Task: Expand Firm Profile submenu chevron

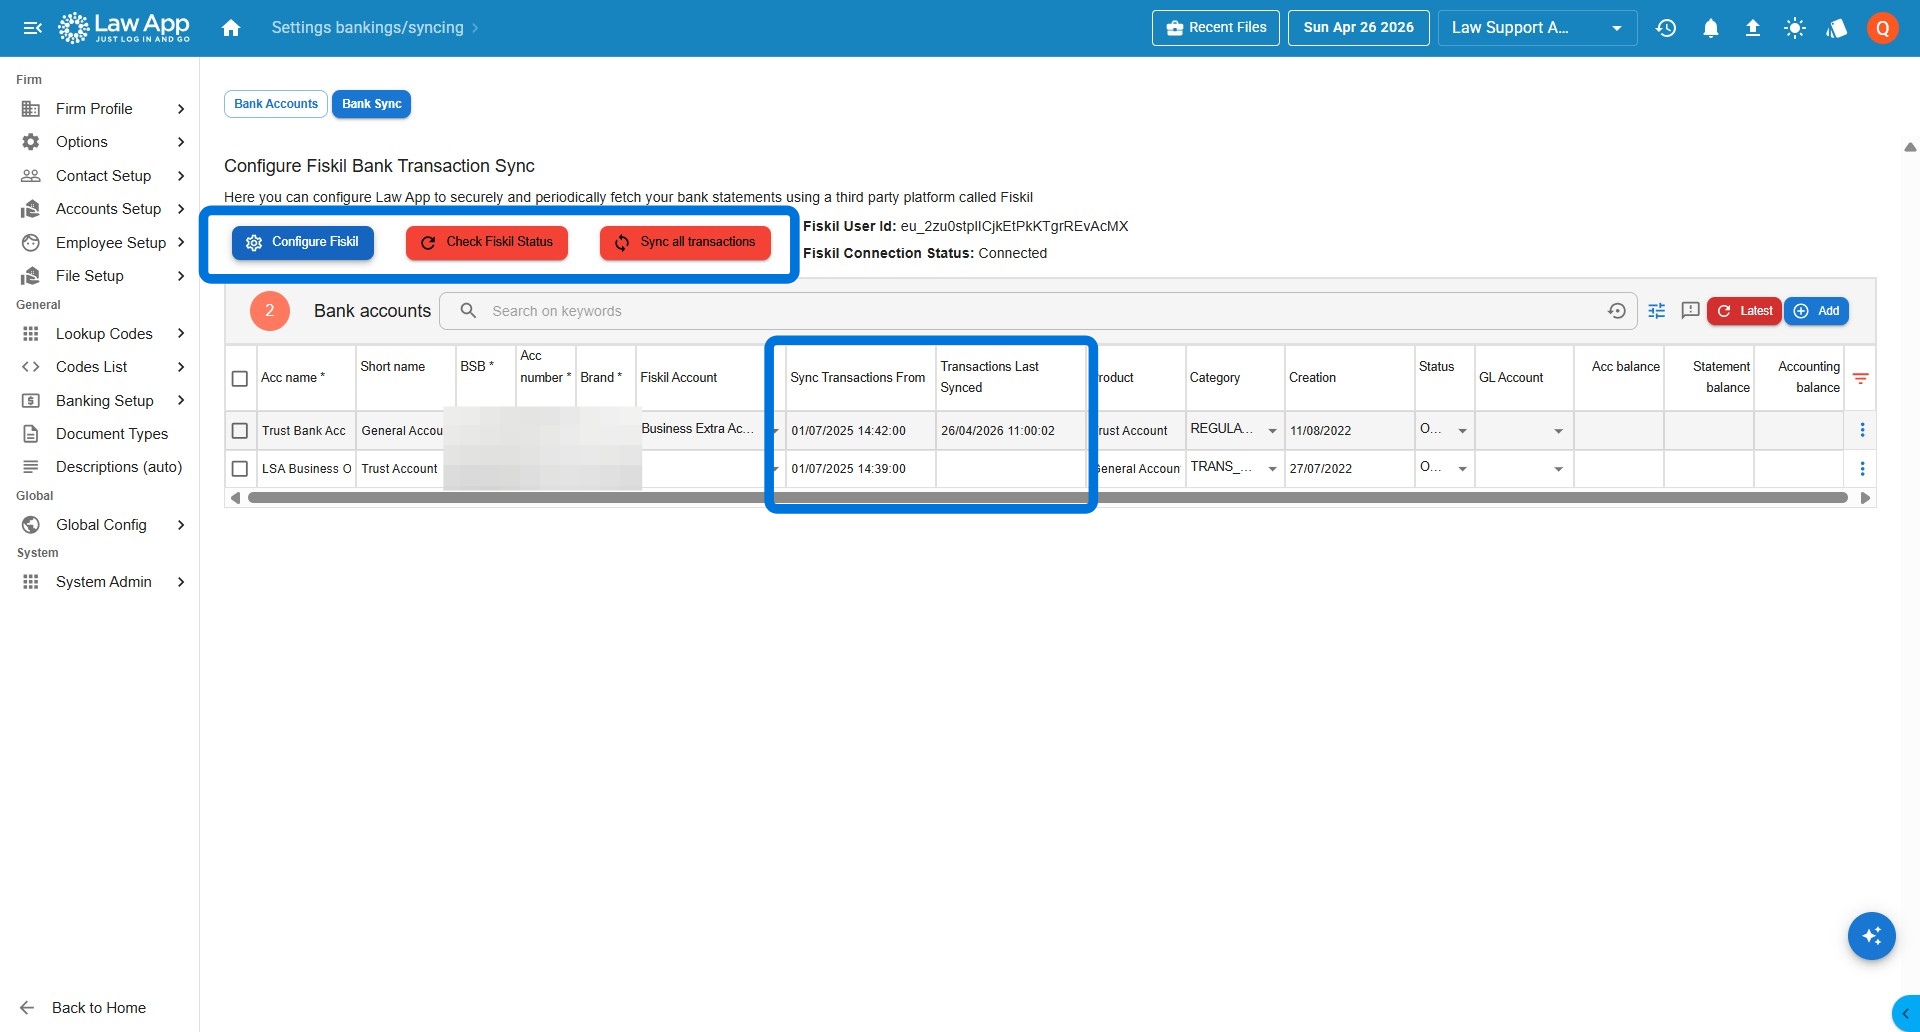Action: pyautogui.click(x=181, y=109)
